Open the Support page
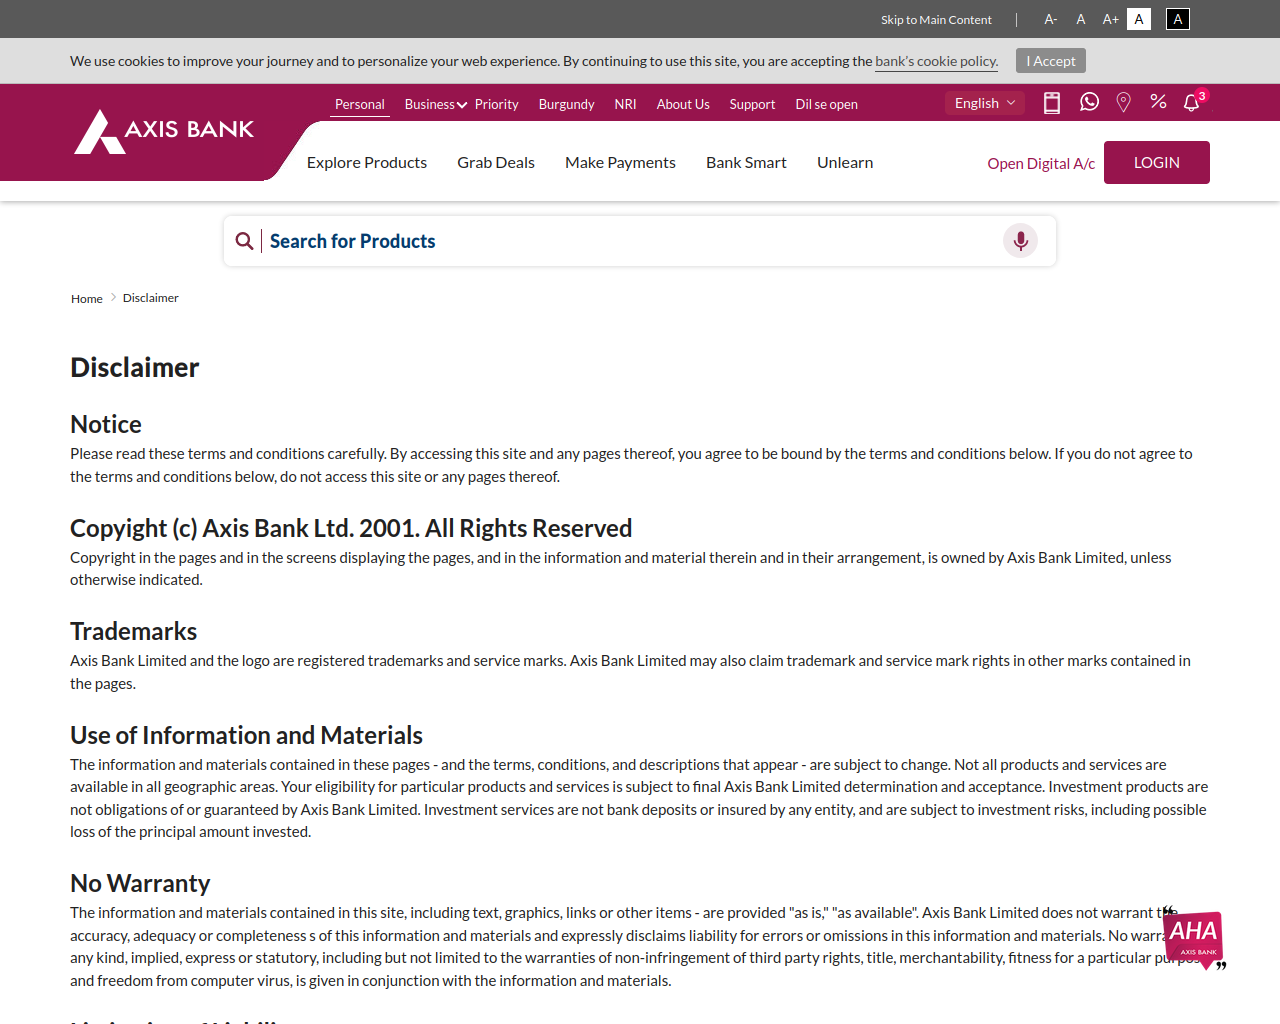This screenshot has width=1280, height=1024. 753,104
